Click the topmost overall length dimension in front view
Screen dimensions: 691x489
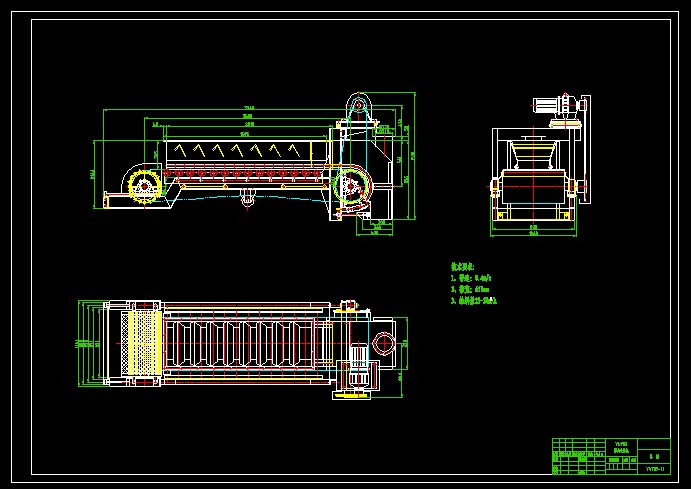247,108
